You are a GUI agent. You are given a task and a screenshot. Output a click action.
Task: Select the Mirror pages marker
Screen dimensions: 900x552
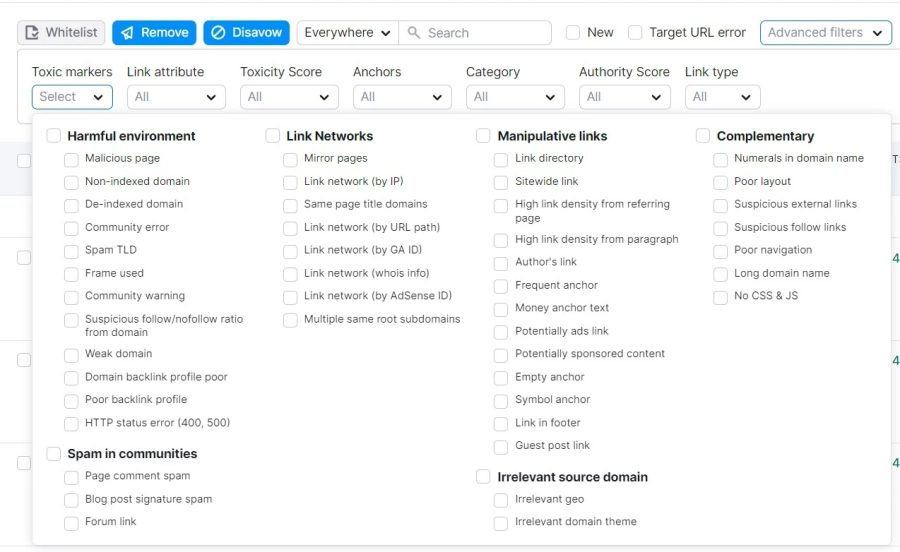pyautogui.click(x=290, y=160)
